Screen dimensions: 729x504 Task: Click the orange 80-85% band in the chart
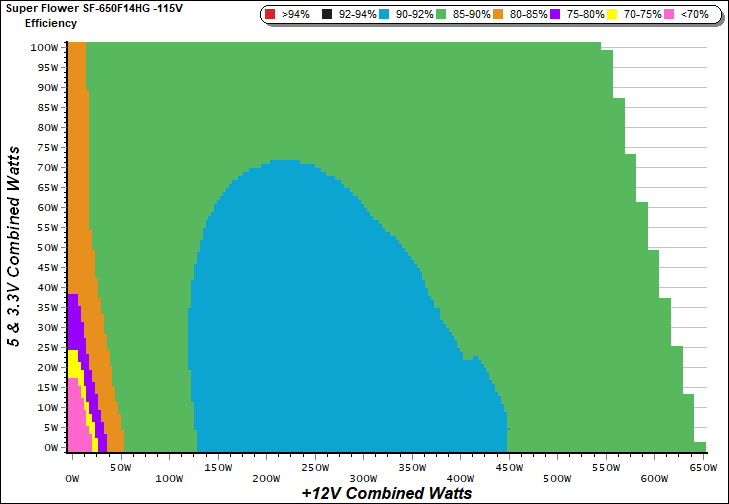(x=76, y=150)
